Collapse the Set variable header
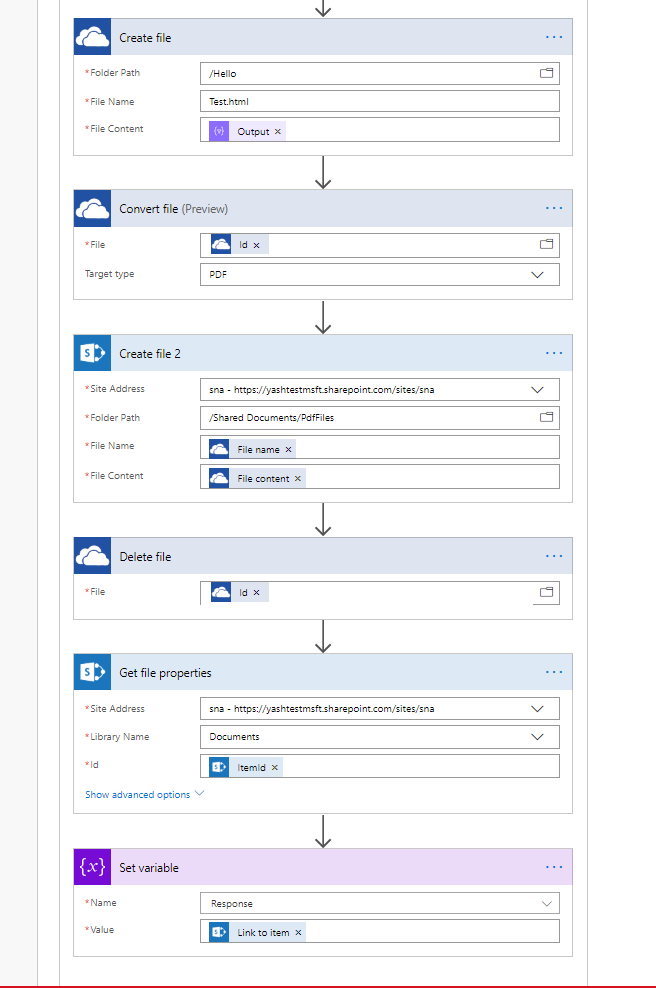The height and width of the screenshot is (988, 656). pos(323,867)
